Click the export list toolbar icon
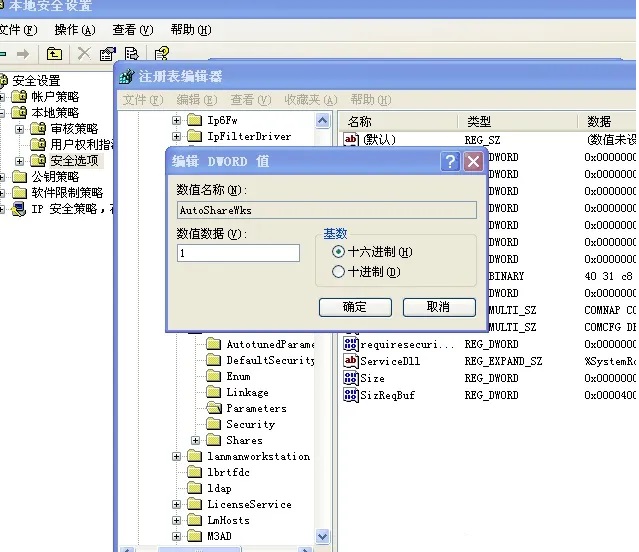The height and width of the screenshot is (552, 639). coord(132,54)
